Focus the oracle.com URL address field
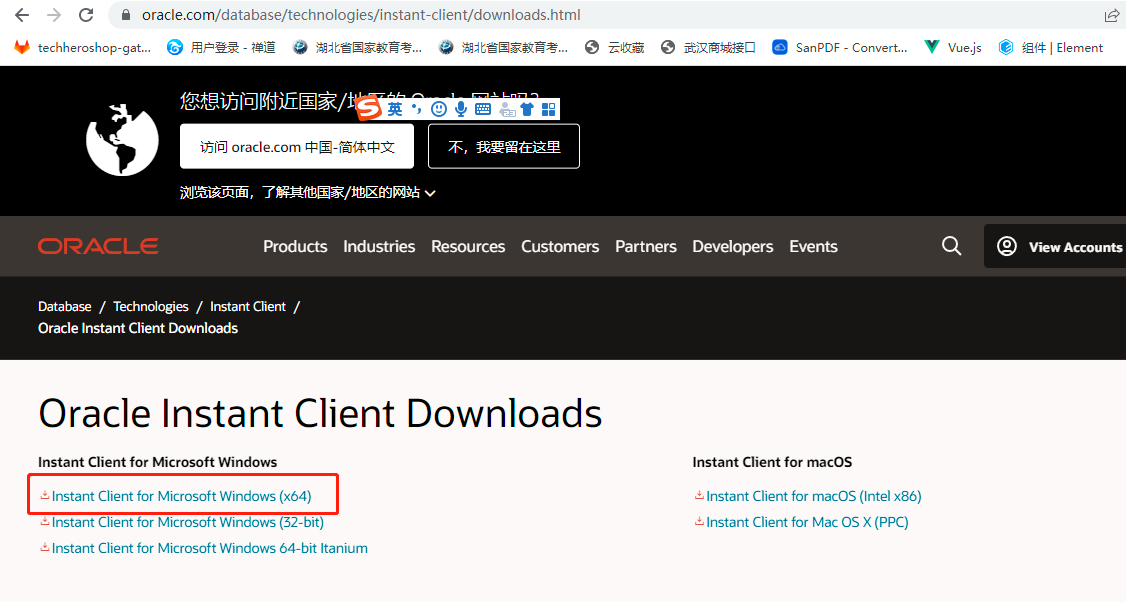1126x602 pixels. 361,15
